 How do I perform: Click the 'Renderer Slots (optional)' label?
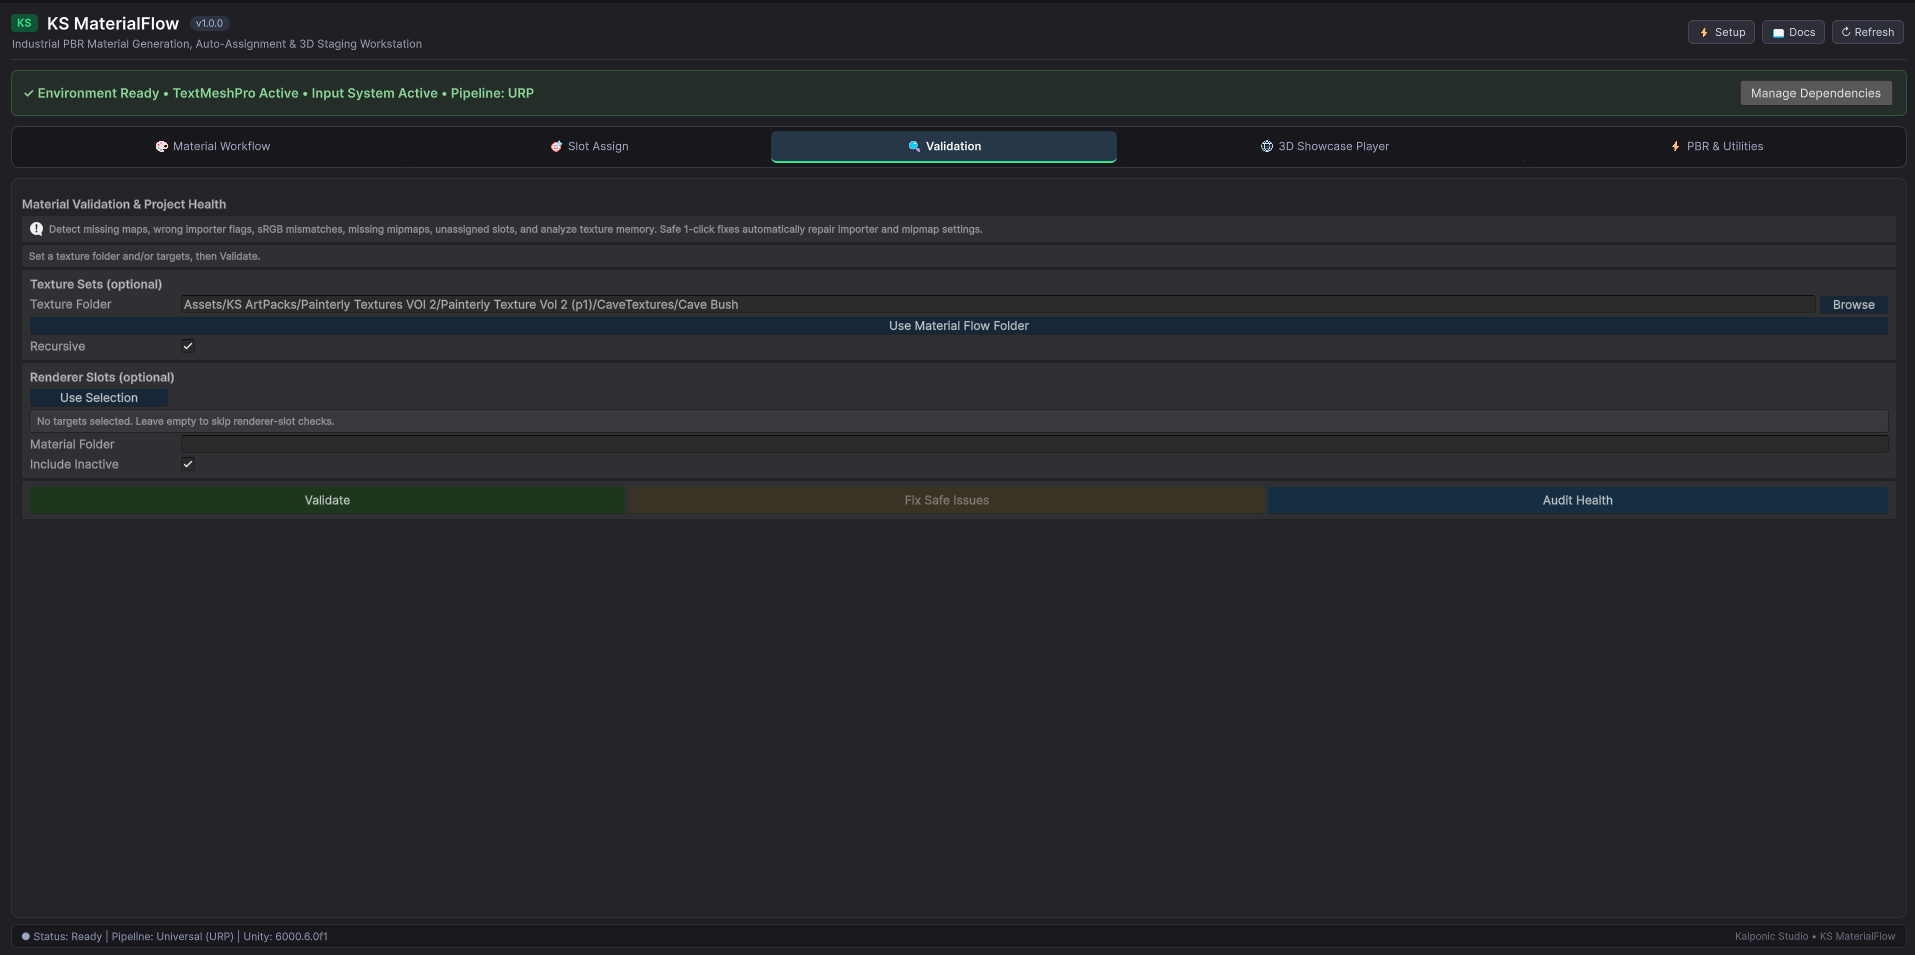point(102,377)
